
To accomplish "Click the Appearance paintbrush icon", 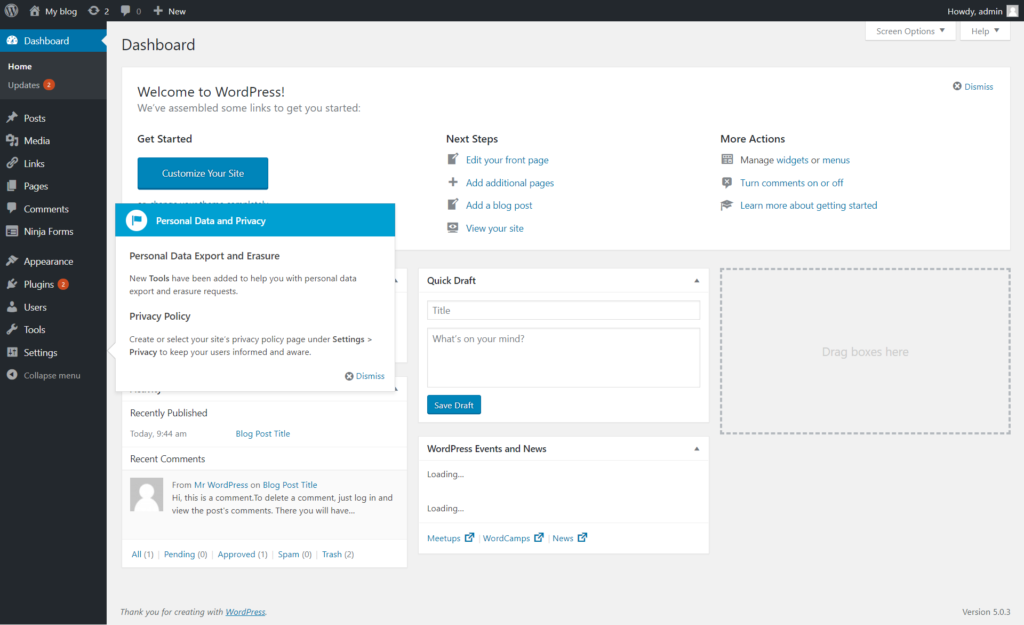I will click(12, 261).
